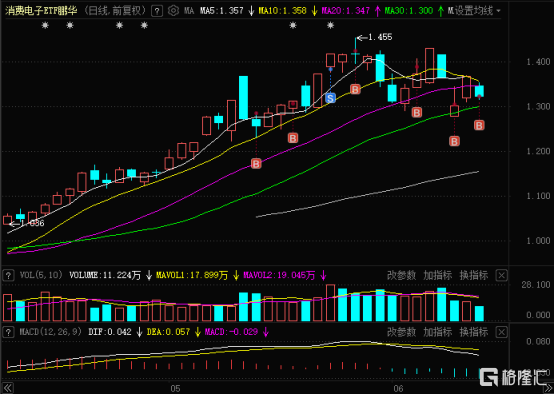Select the MA30 value label
This screenshot has width=554, height=394.
[409, 11]
